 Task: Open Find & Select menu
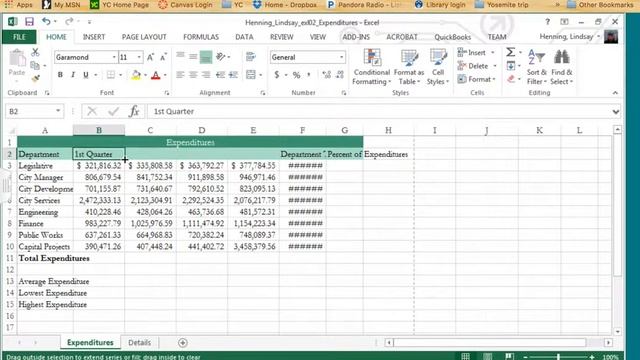click(x=562, y=67)
